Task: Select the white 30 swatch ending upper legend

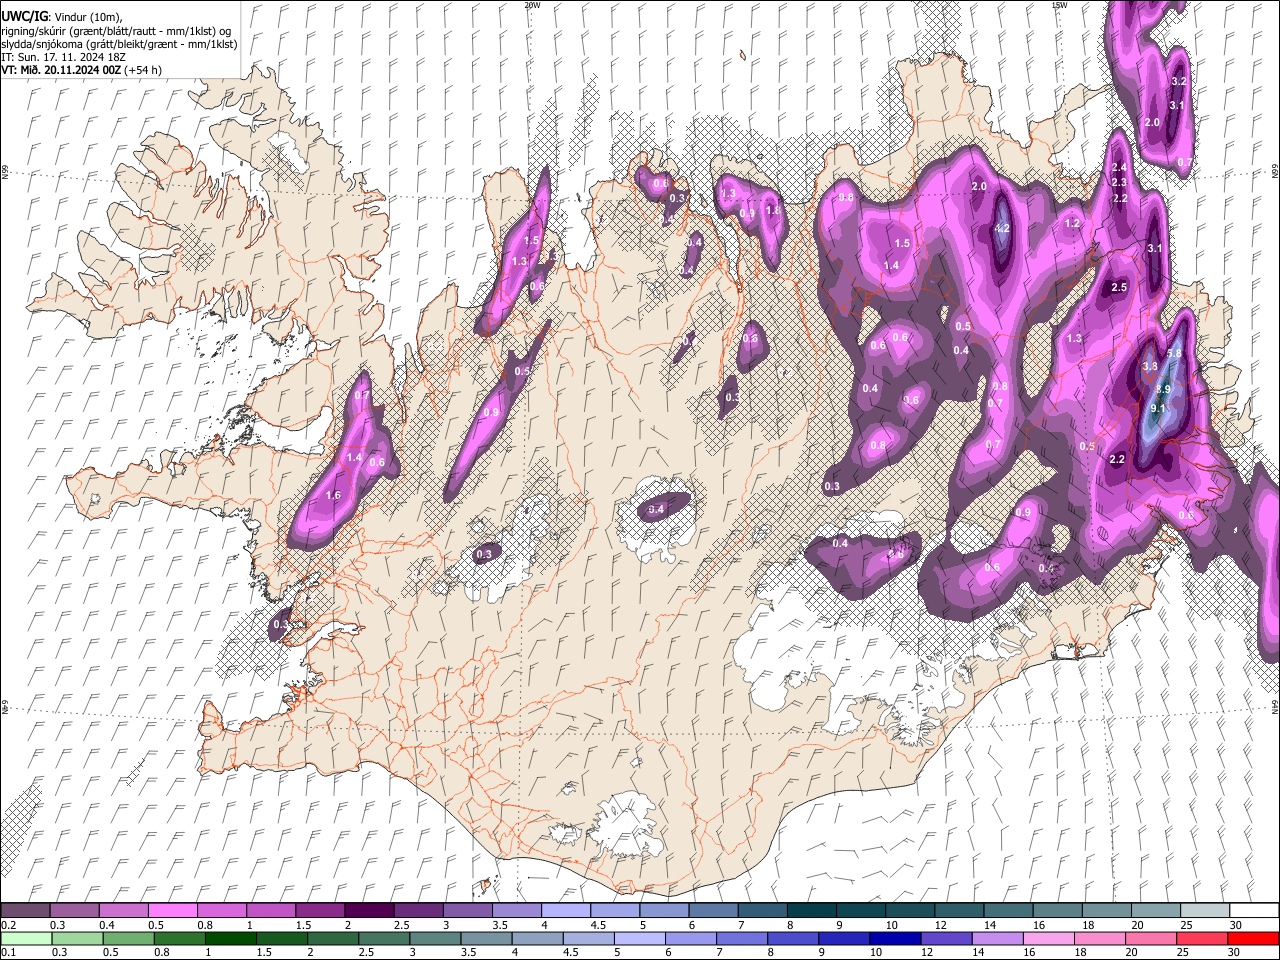Action: click(1253, 910)
